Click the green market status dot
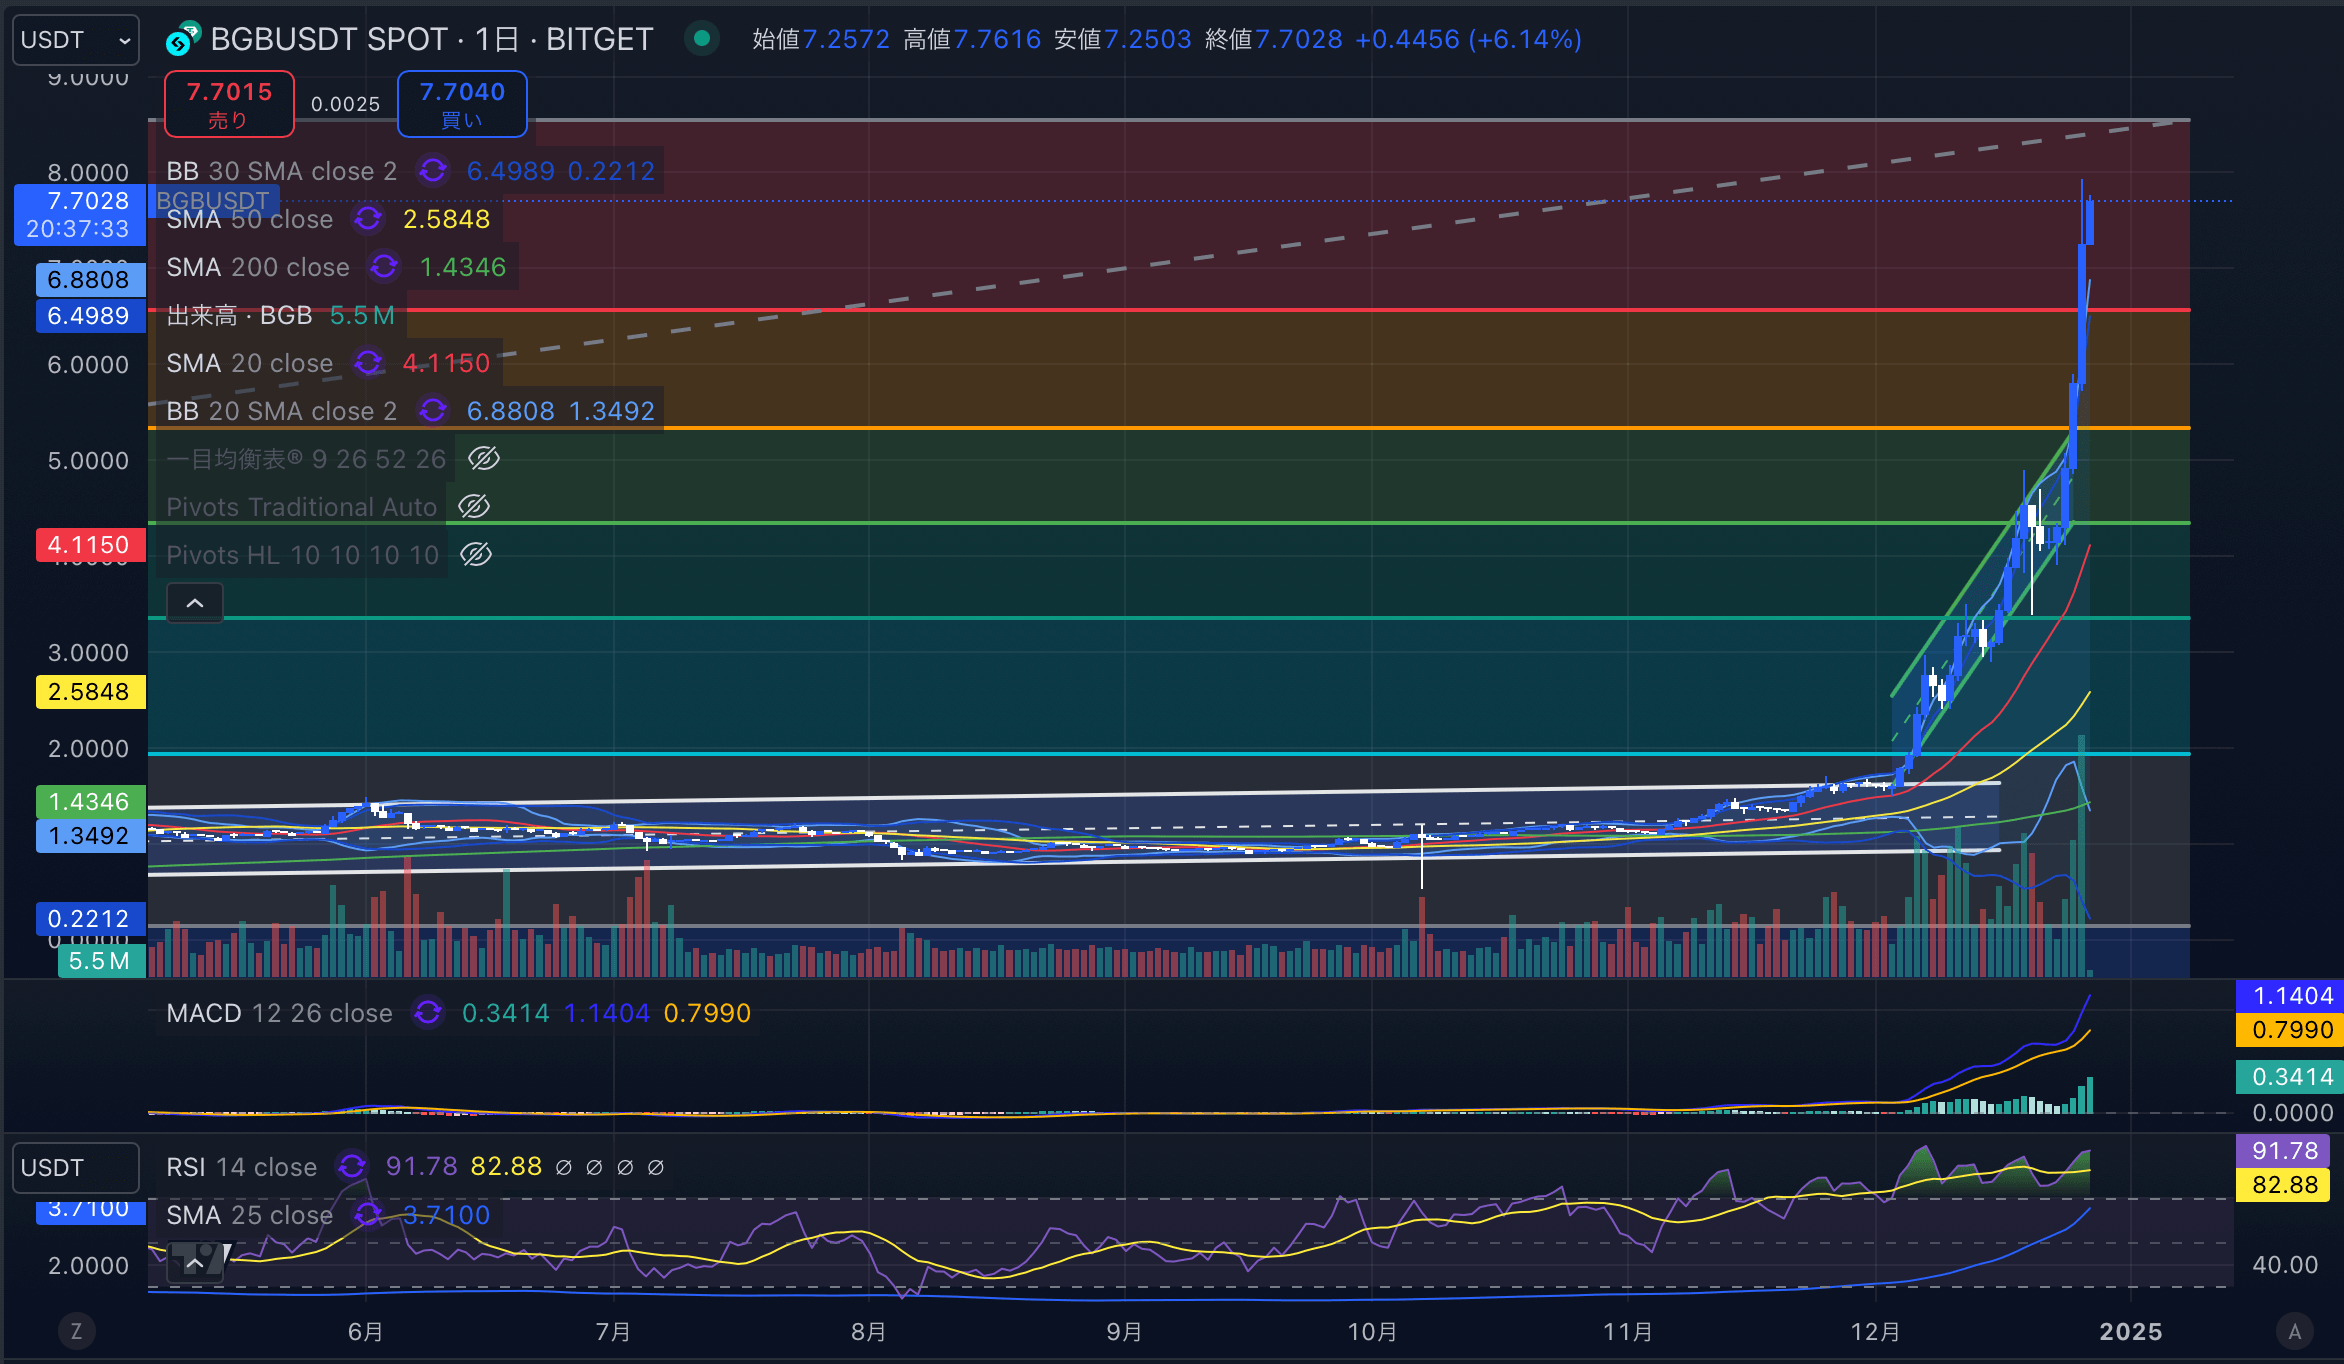Viewport: 2344px width, 1364px height. point(702,39)
